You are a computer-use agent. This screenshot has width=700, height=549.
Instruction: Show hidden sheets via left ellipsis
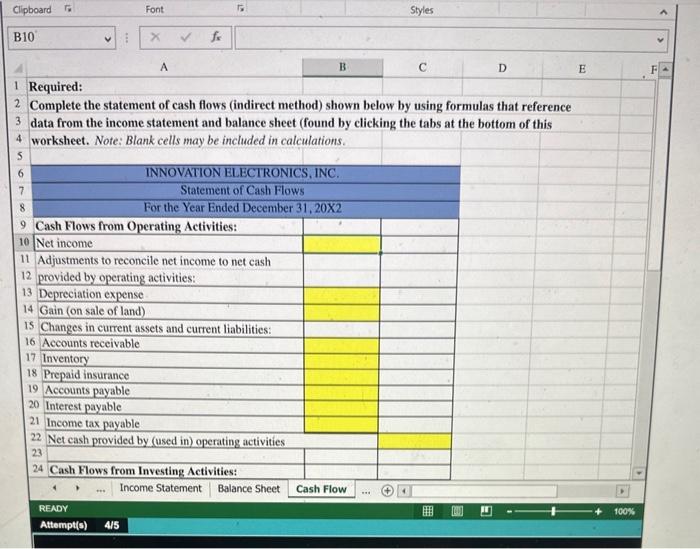(101, 490)
